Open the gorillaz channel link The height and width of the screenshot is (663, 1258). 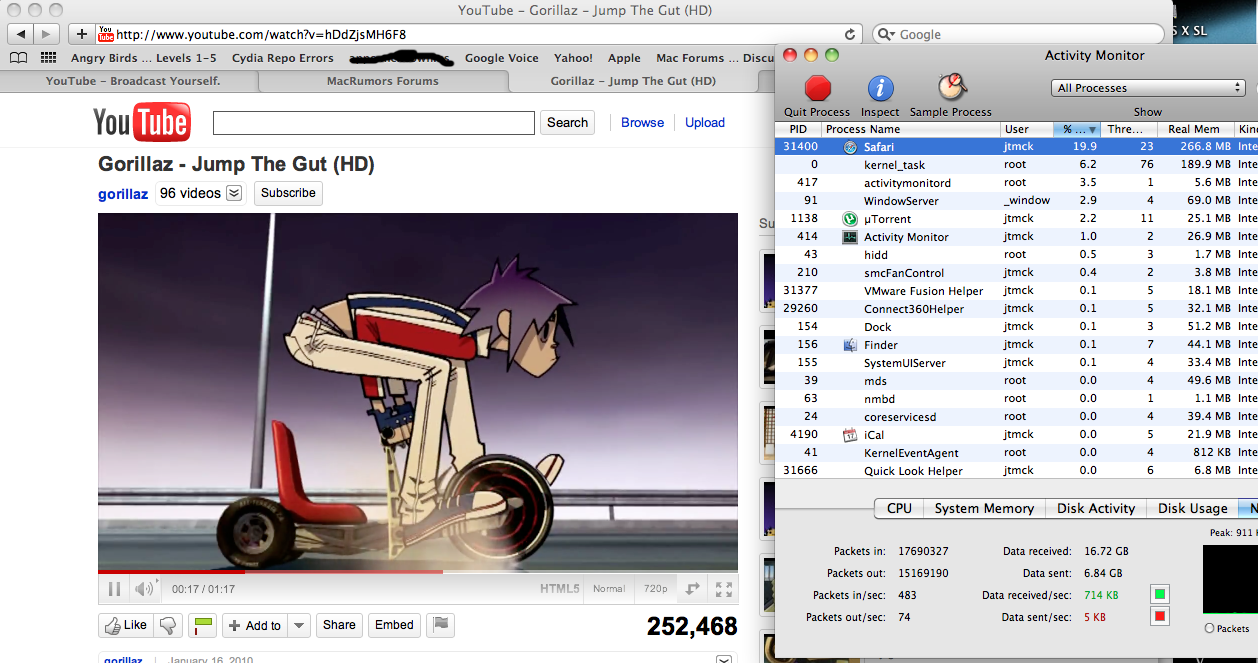(123, 194)
